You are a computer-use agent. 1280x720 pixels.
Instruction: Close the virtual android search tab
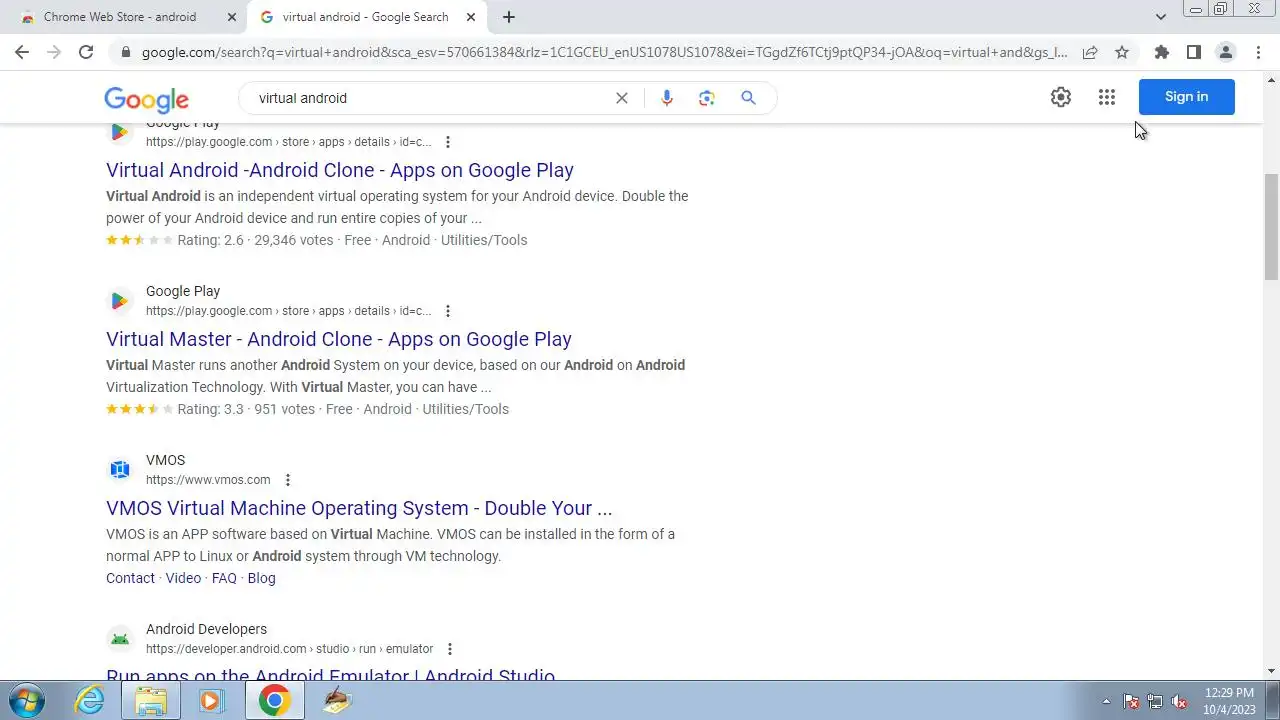[471, 17]
